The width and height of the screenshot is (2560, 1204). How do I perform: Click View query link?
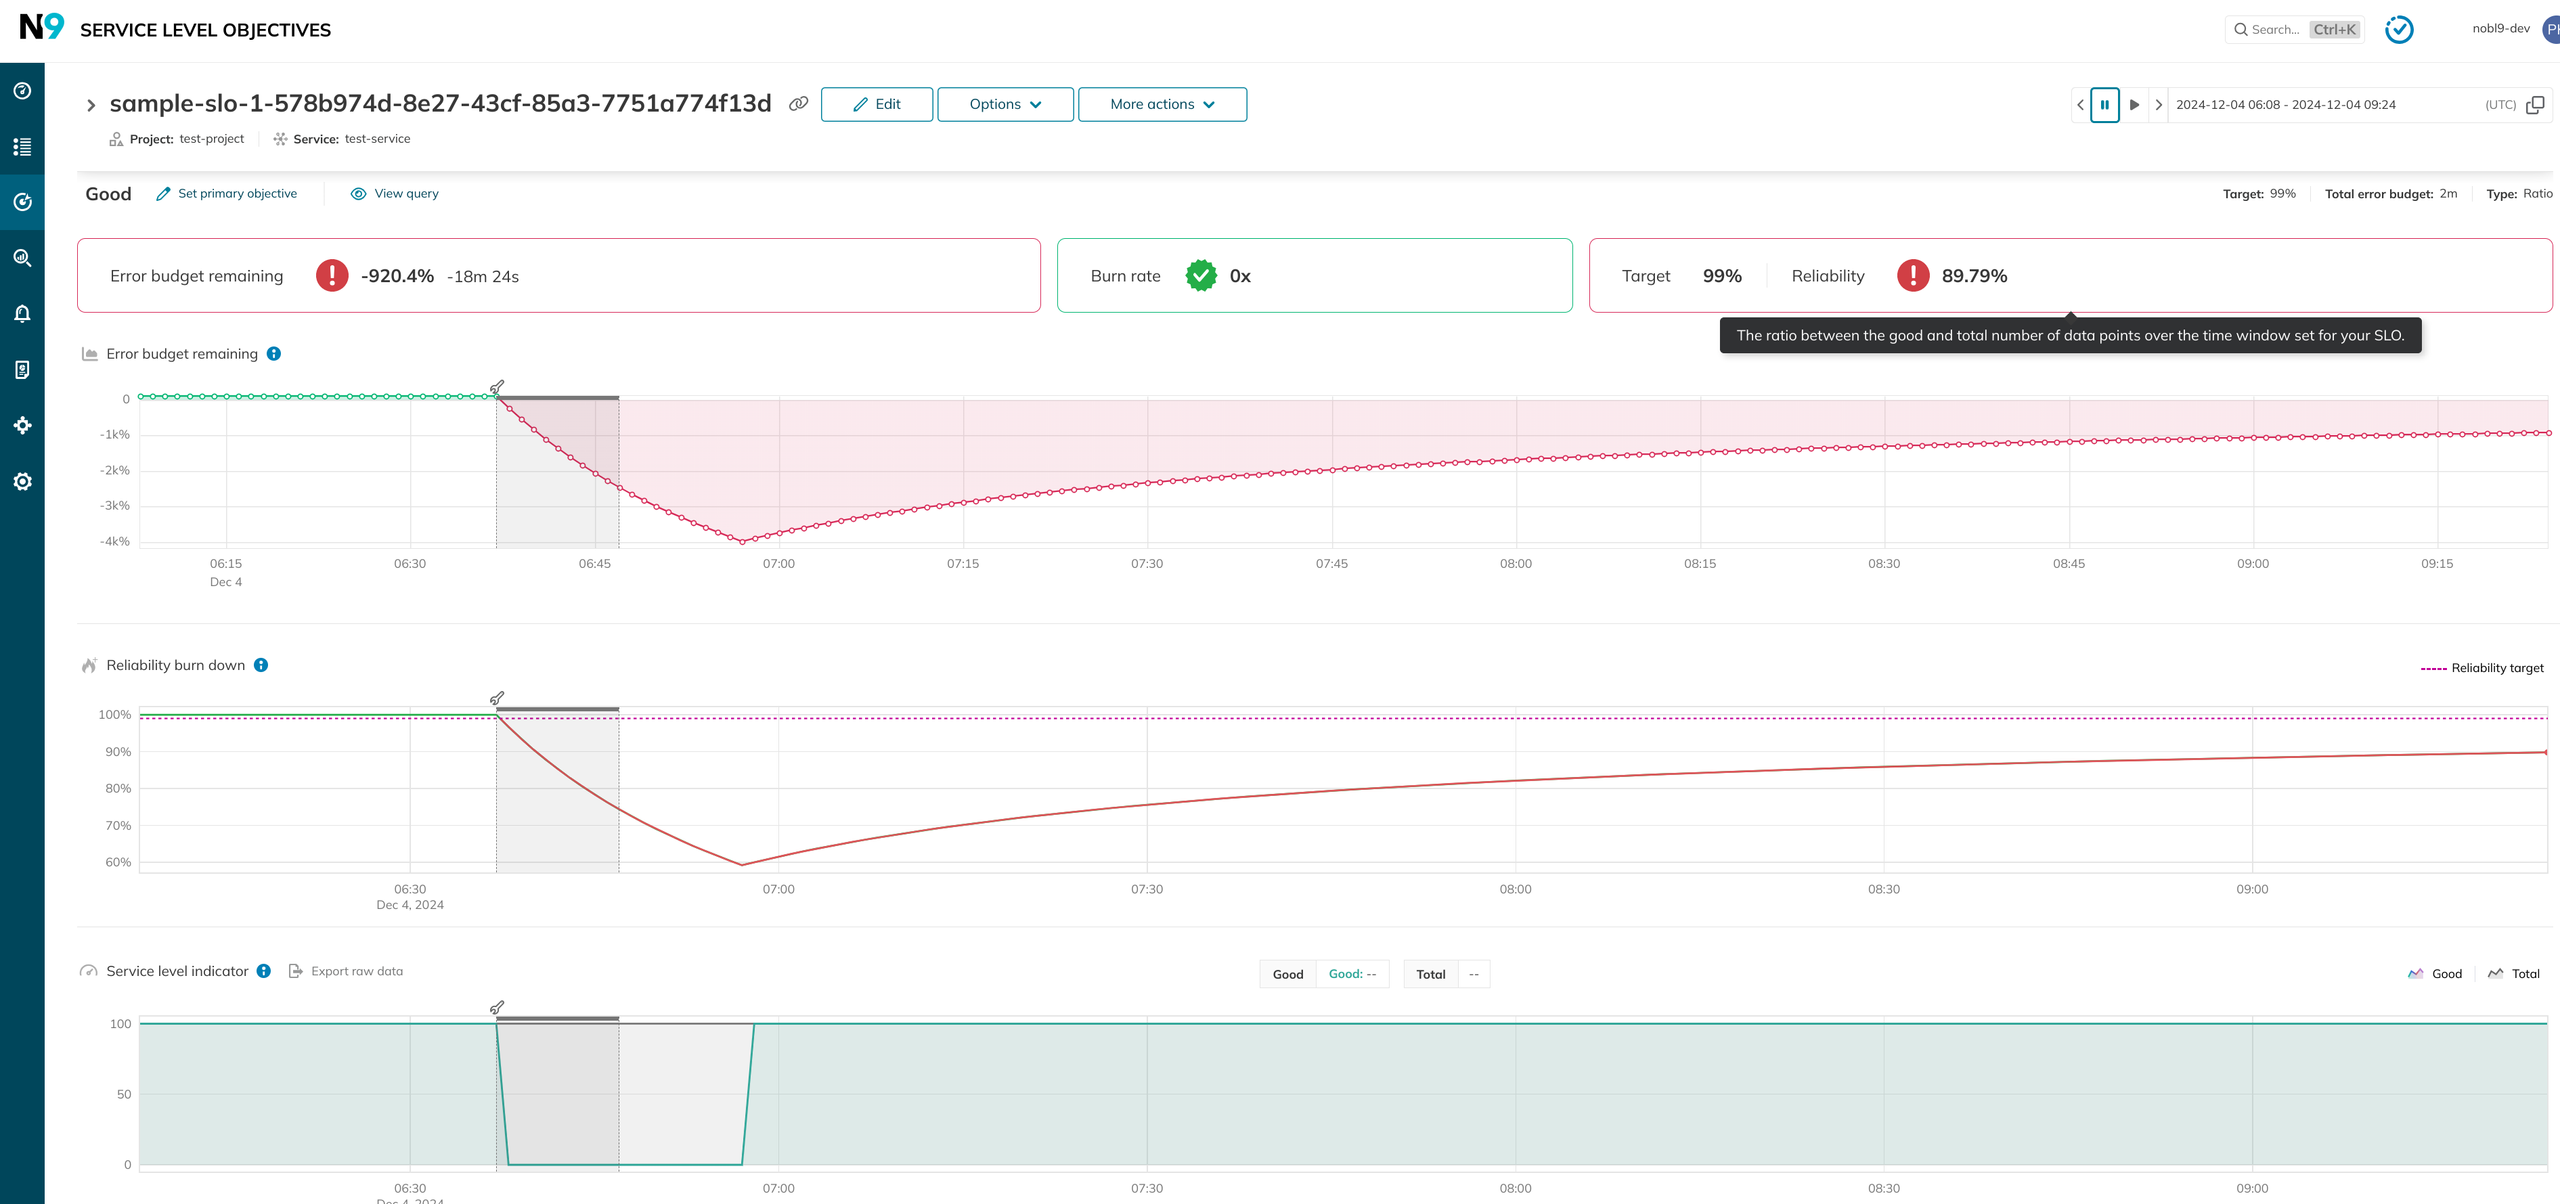point(395,194)
